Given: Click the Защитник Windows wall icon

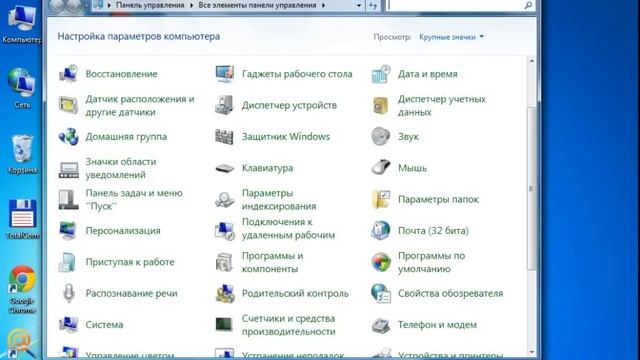Looking at the screenshot, I should click(x=224, y=137).
